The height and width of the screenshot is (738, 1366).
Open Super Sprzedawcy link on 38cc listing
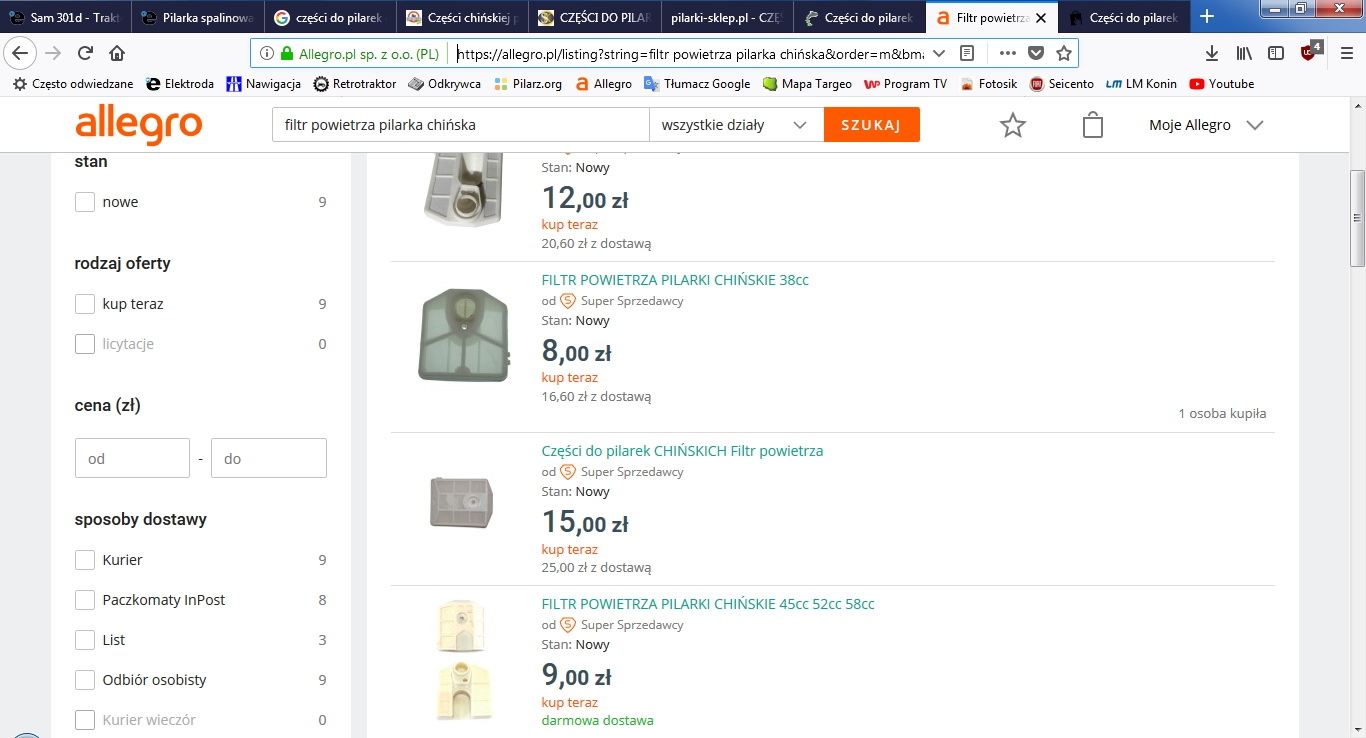632,301
